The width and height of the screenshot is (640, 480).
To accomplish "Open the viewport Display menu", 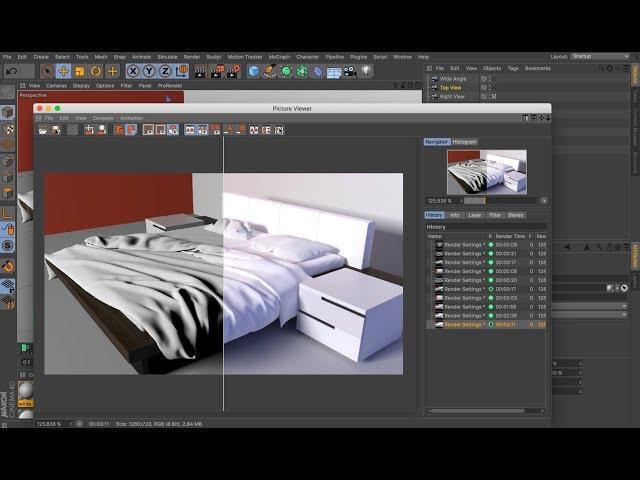I will point(81,86).
